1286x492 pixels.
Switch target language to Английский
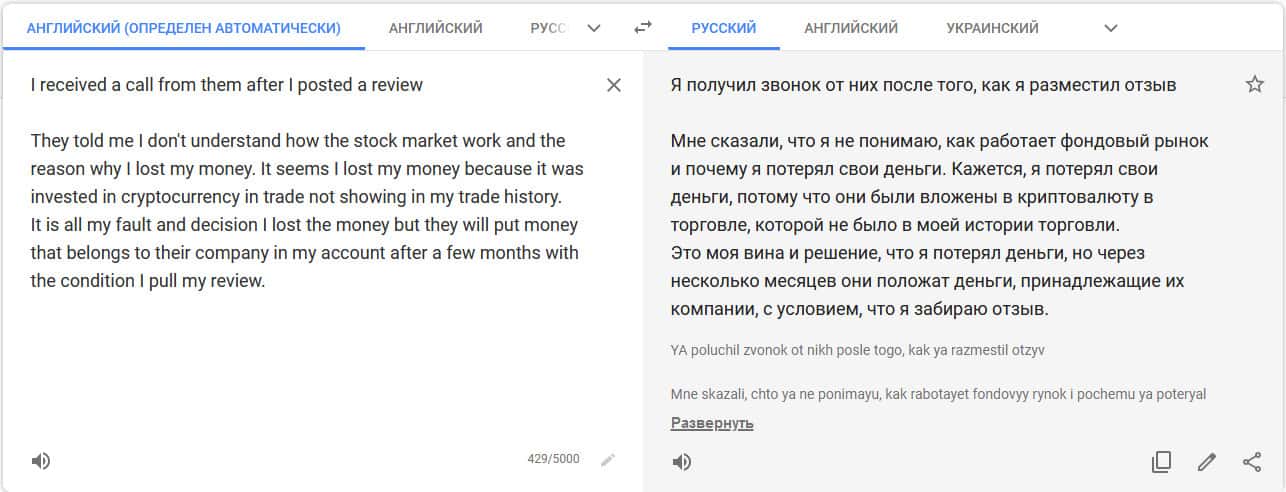pyautogui.click(x=850, y=28)
